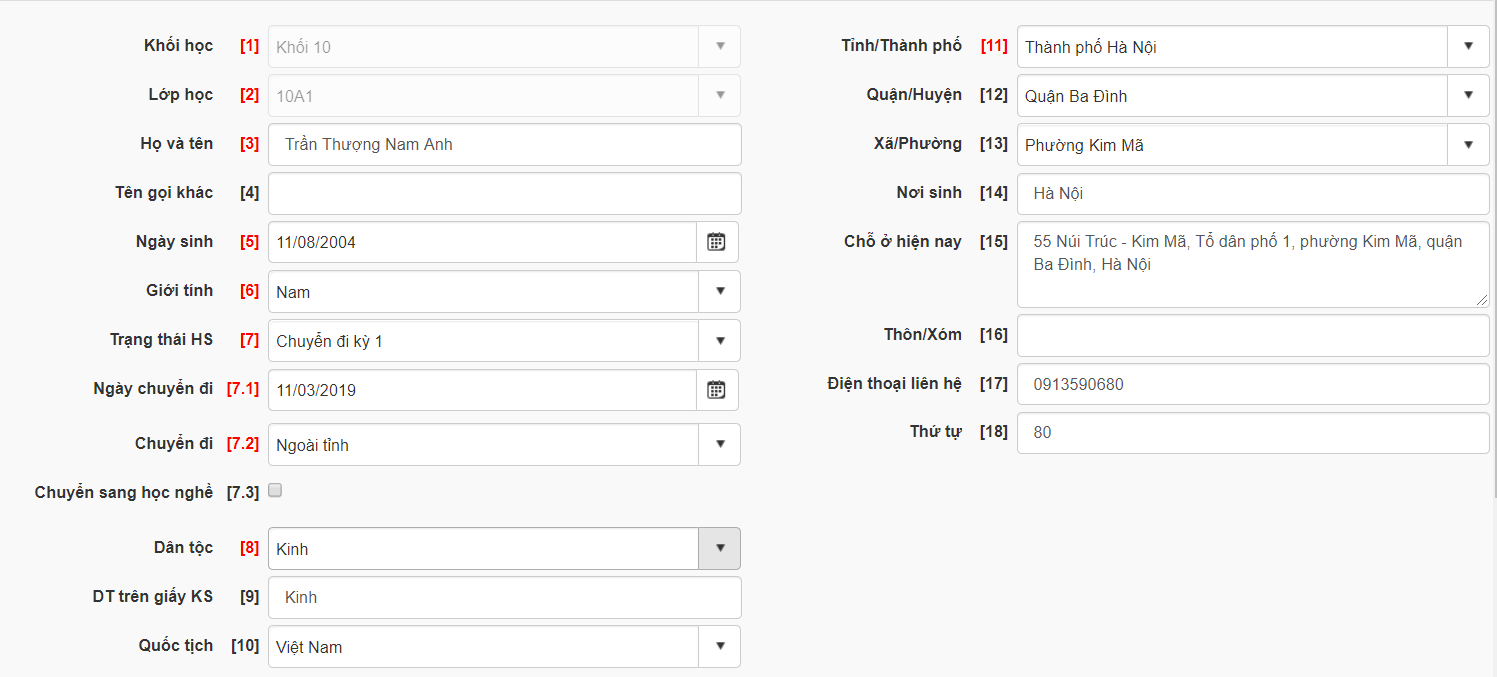Click the Thứ tự number field

click(1253, 433)
